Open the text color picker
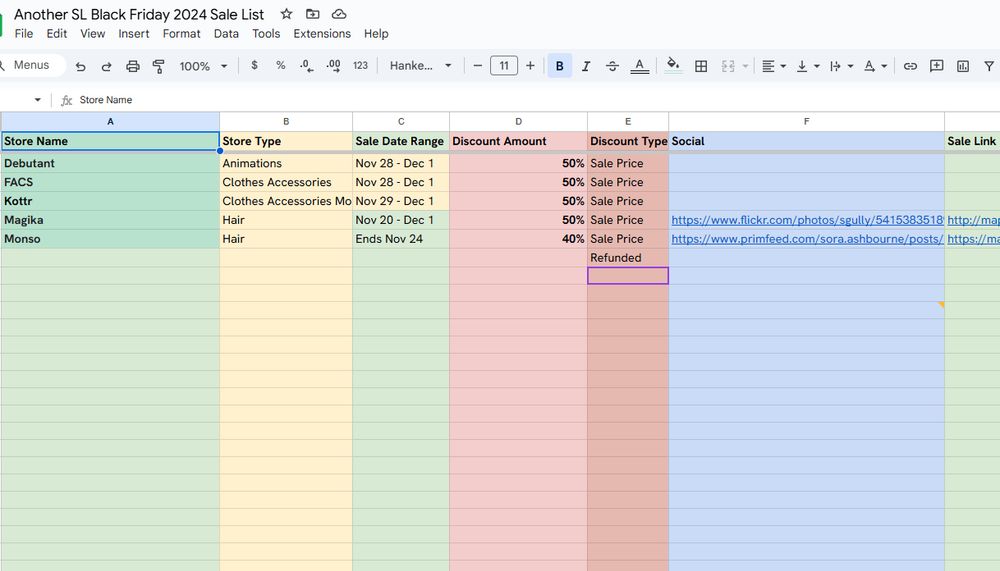The image size is (1000, 571). tap(640, 66)
